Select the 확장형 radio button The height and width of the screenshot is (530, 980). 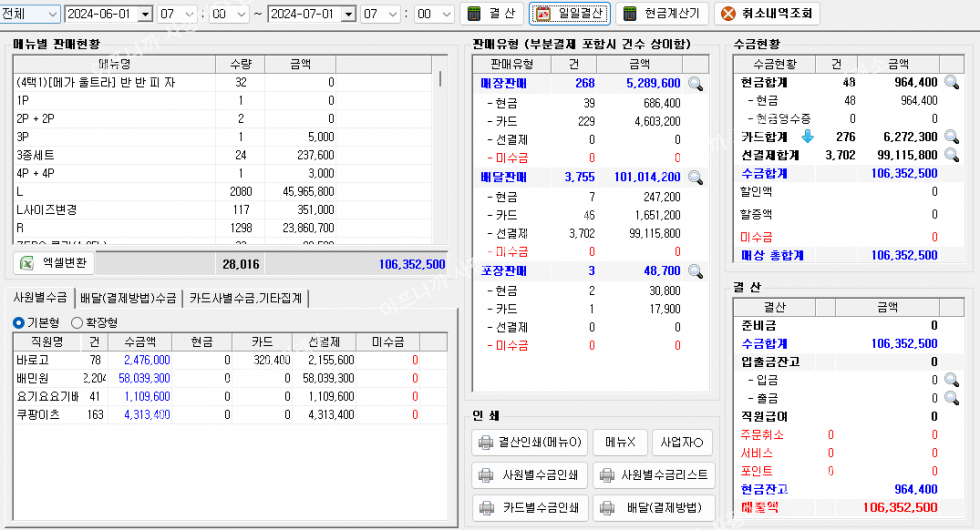coord(77,323)
